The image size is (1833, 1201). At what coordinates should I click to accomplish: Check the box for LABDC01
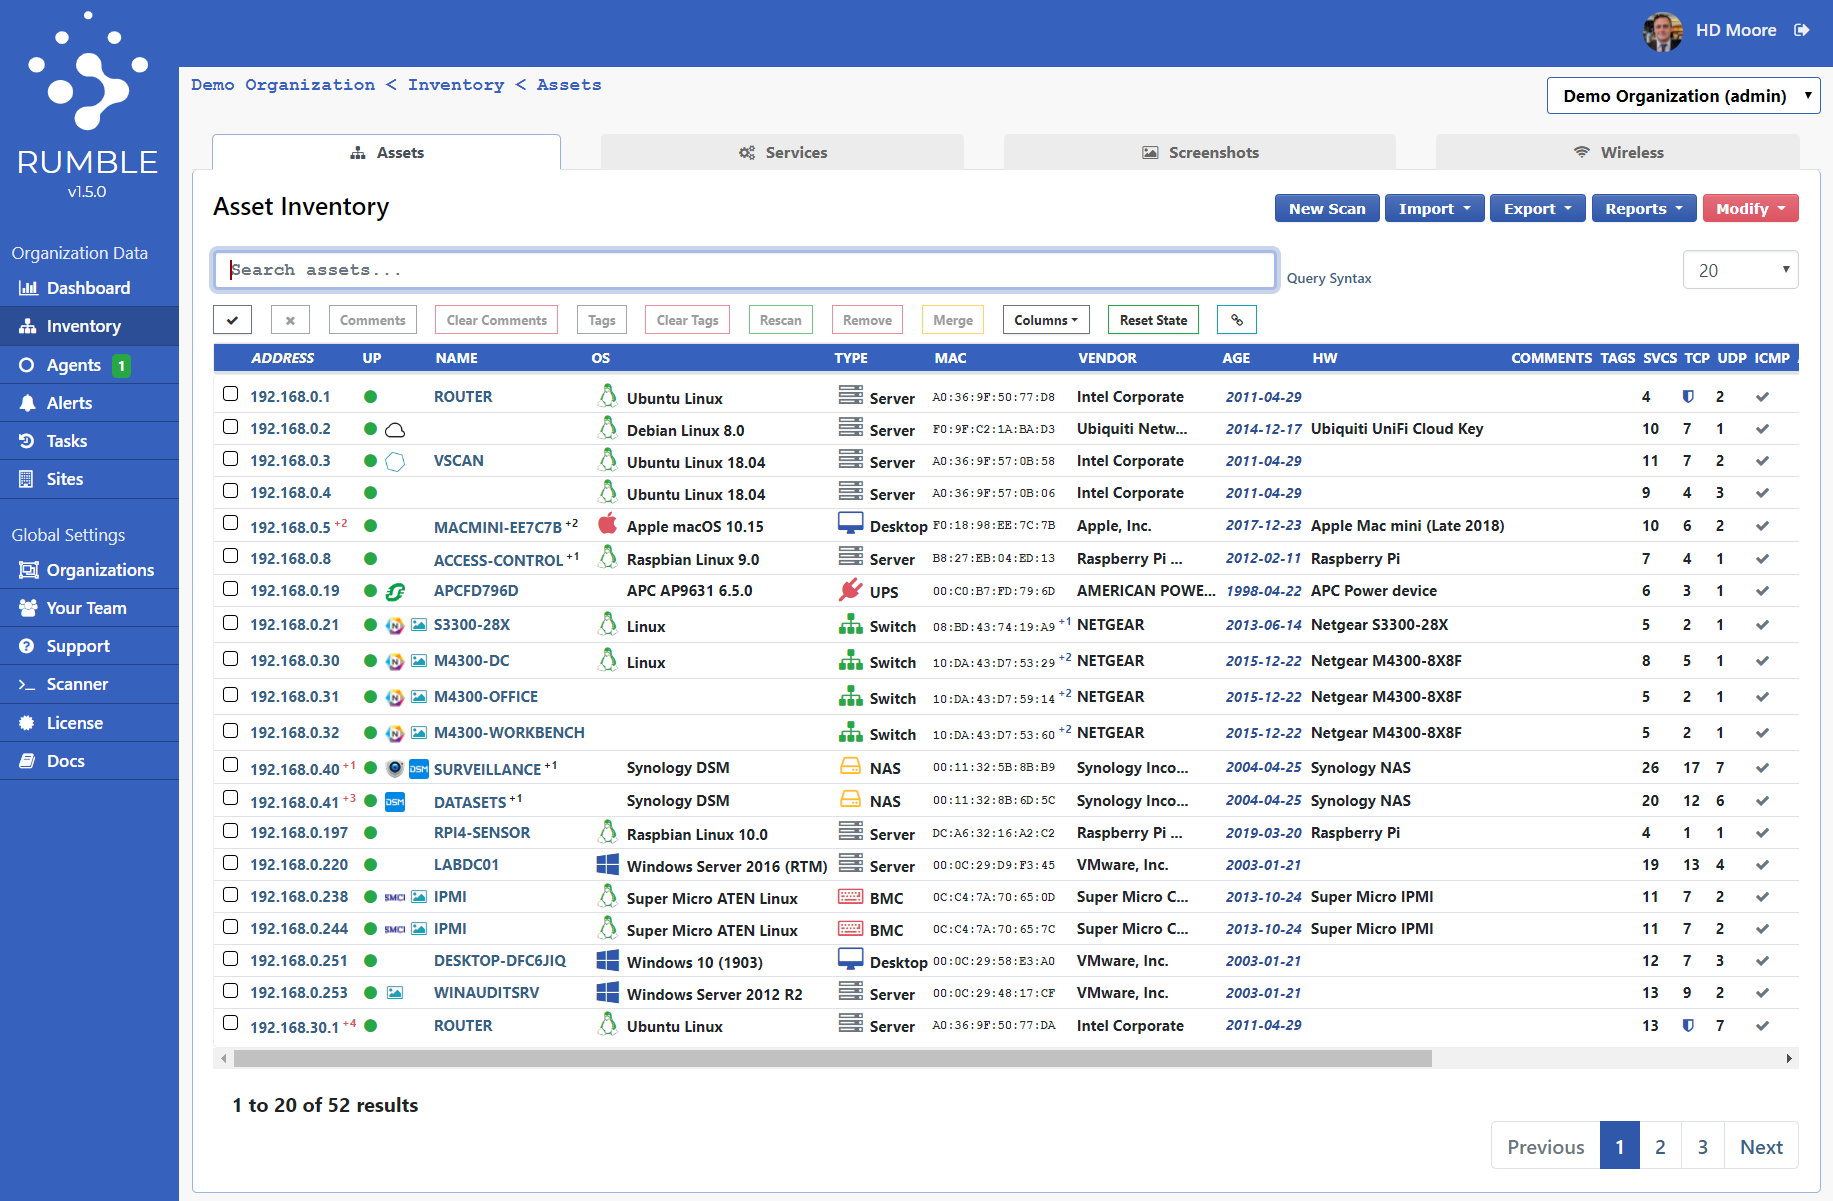click(230, 864)
